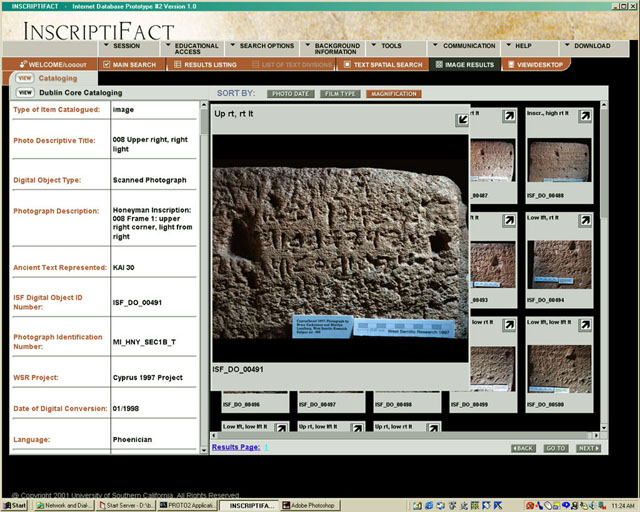Click the Scanned Photograph value
This screenshot has width=640, height=512.
pos(149,180)
